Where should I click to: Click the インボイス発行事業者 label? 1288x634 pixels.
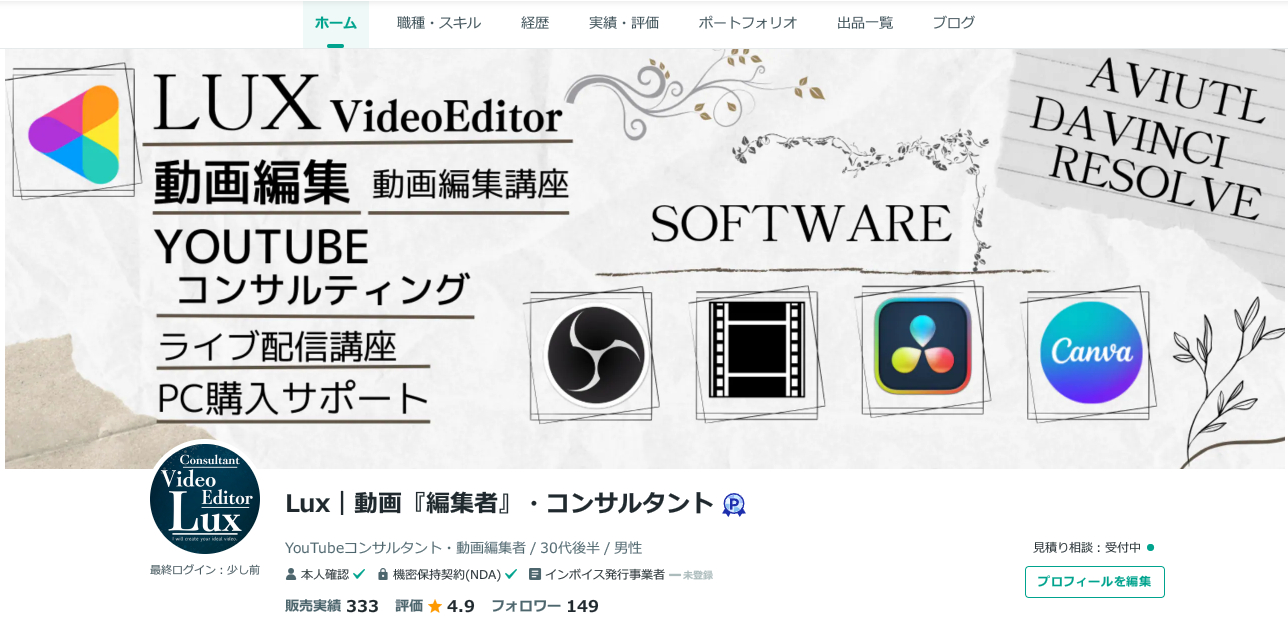pos(605,575)
